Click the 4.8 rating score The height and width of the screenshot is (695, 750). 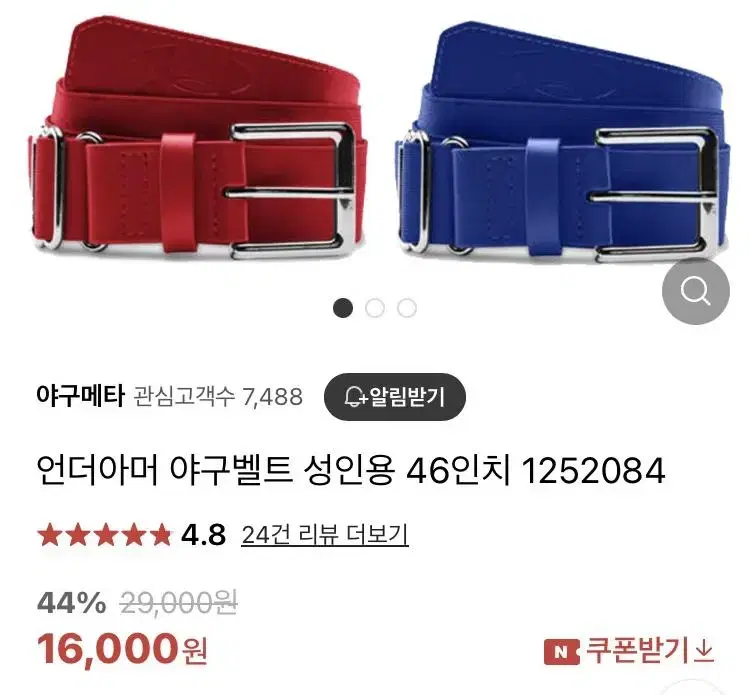tap(203, 535)
